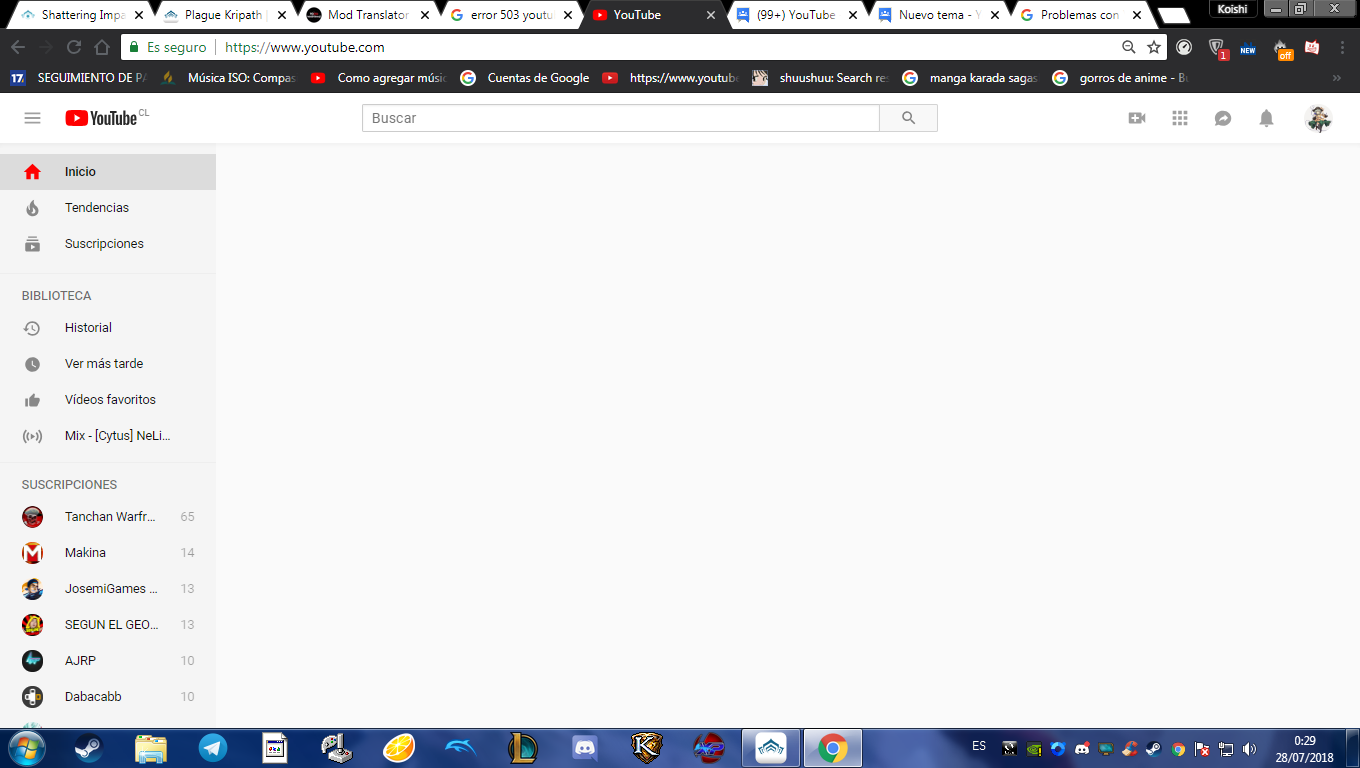Open the YouTube hamburger guide menu

pos(32,118)
